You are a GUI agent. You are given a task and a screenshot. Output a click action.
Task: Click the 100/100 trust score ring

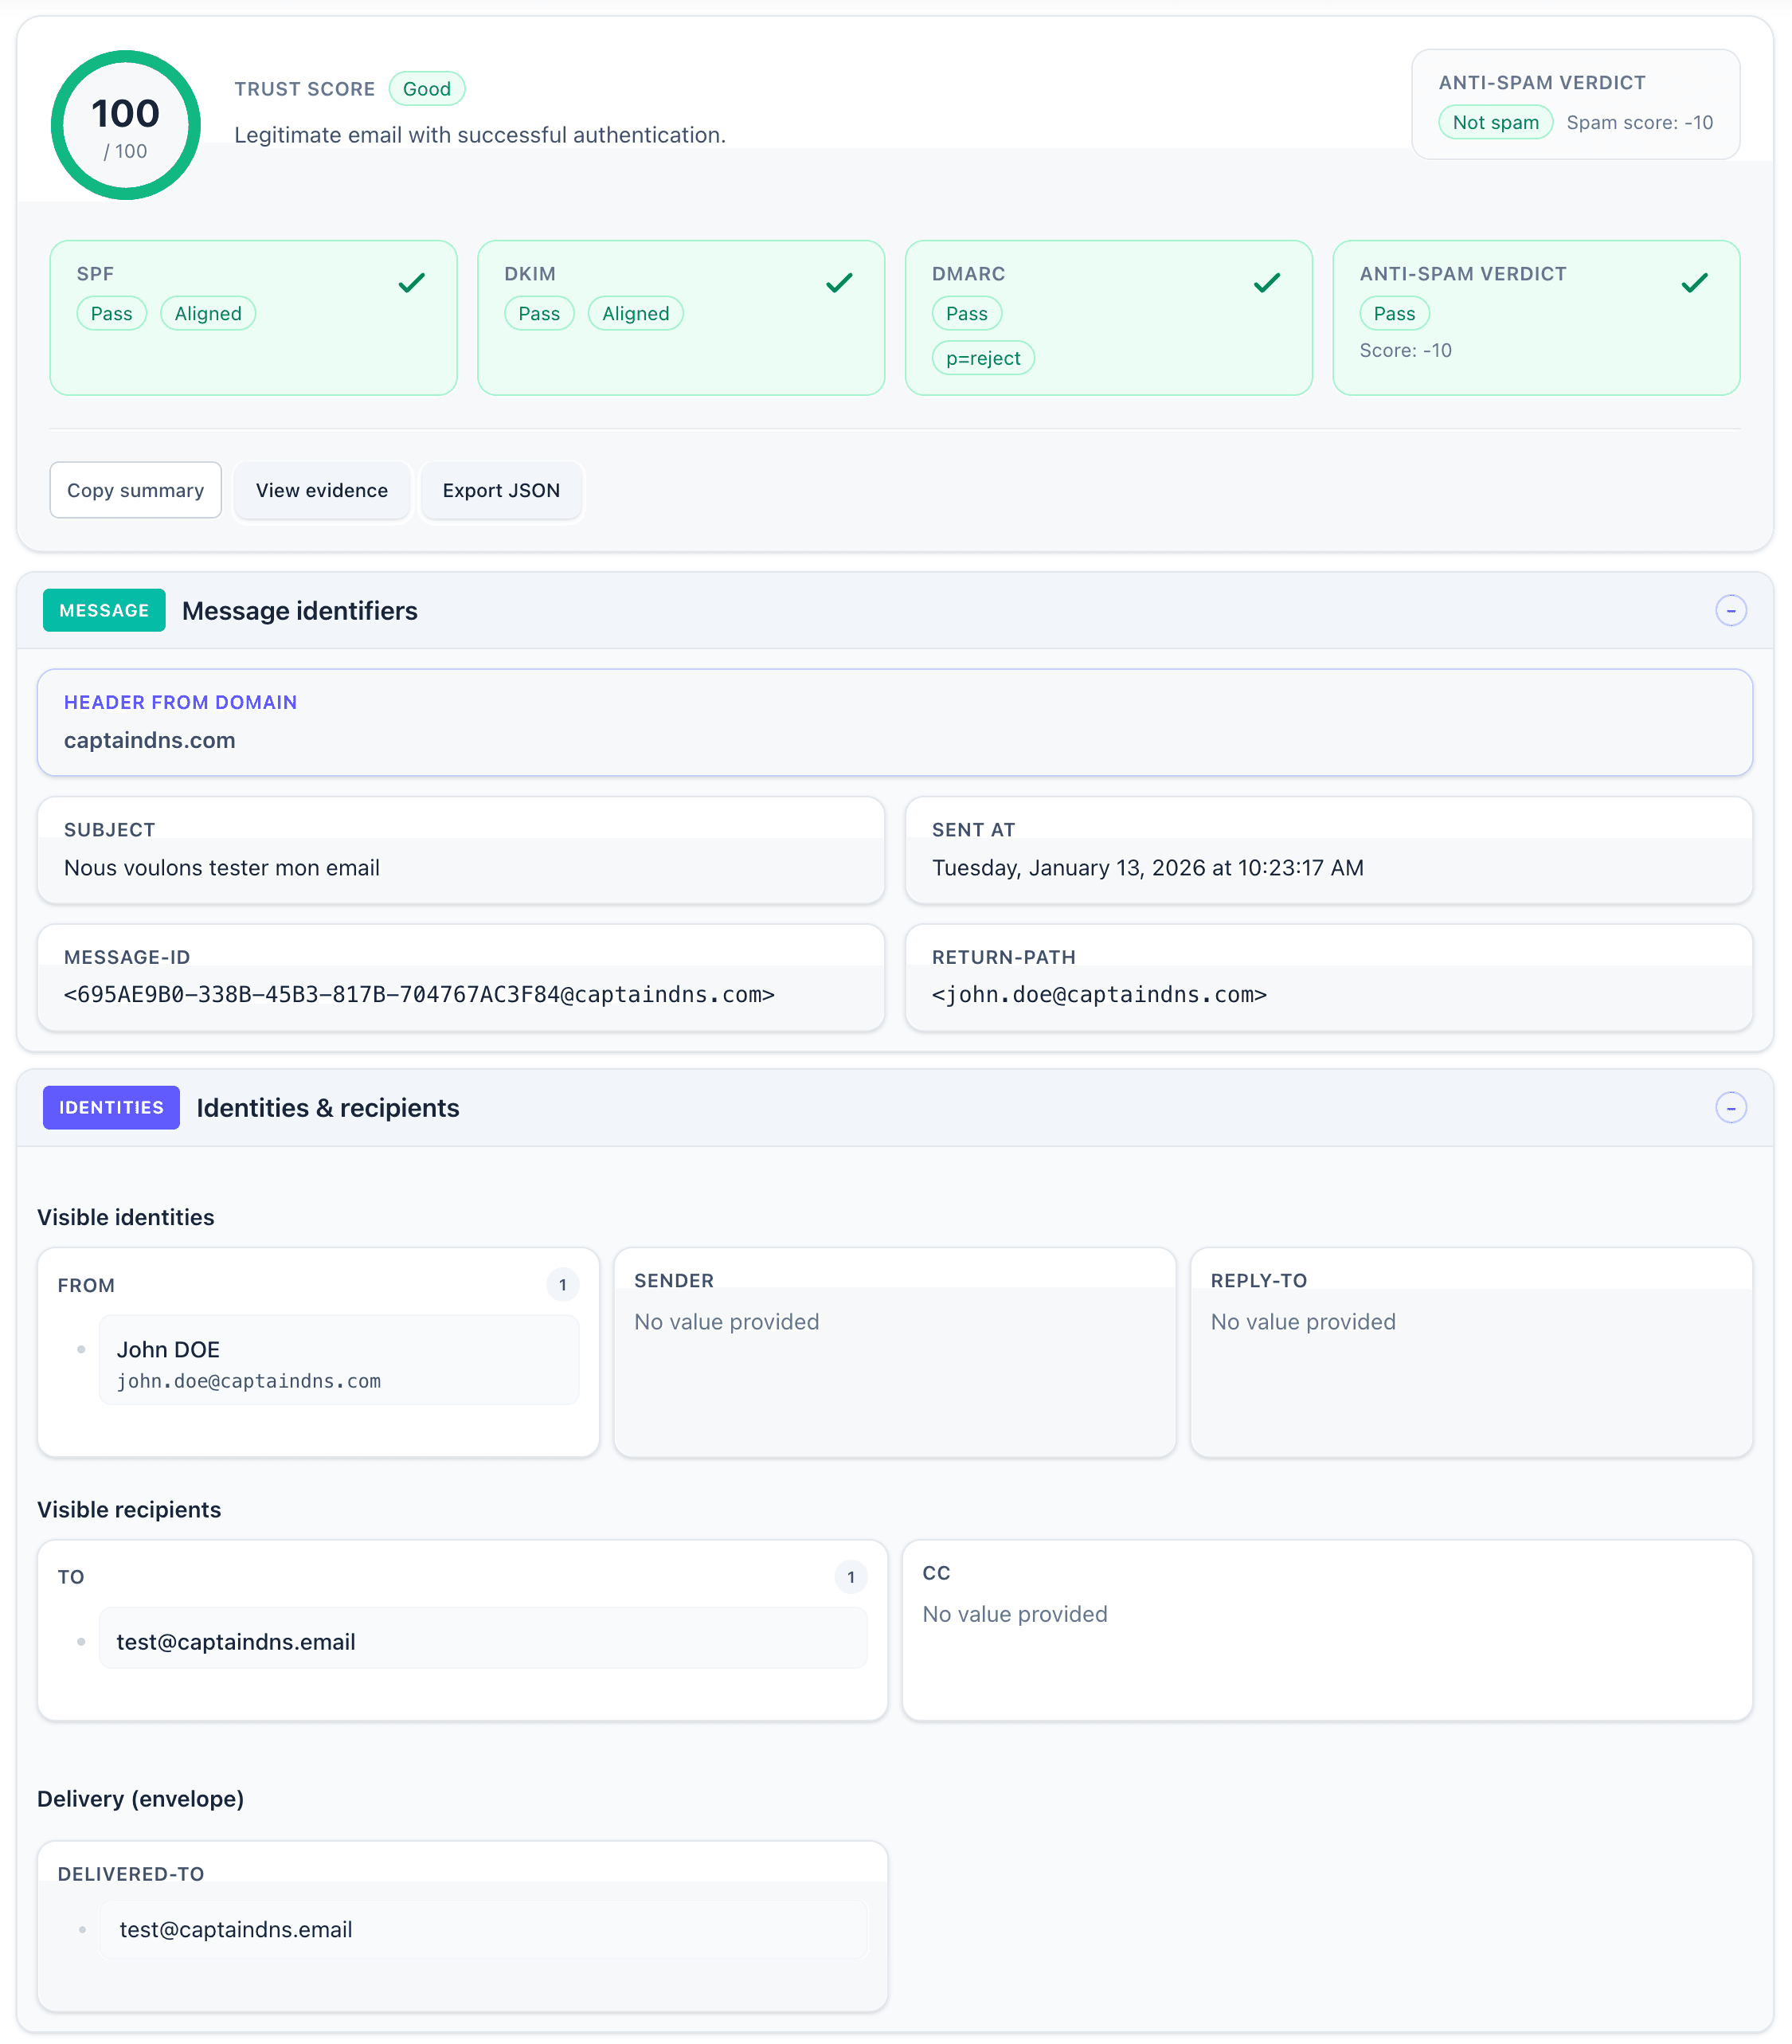pos(124,124)
